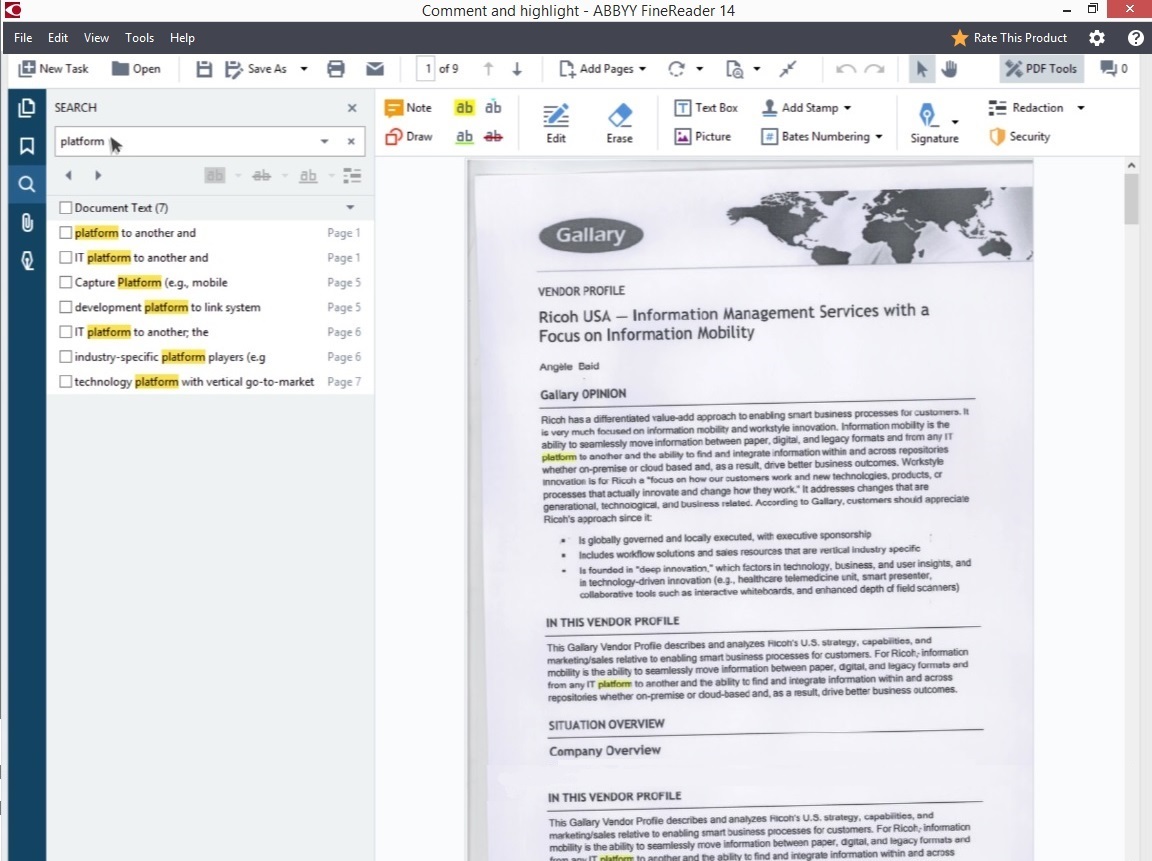Insert a Text Box
Image resolution: width=1152 pixels, height=861 pixels.
point(706,108)
